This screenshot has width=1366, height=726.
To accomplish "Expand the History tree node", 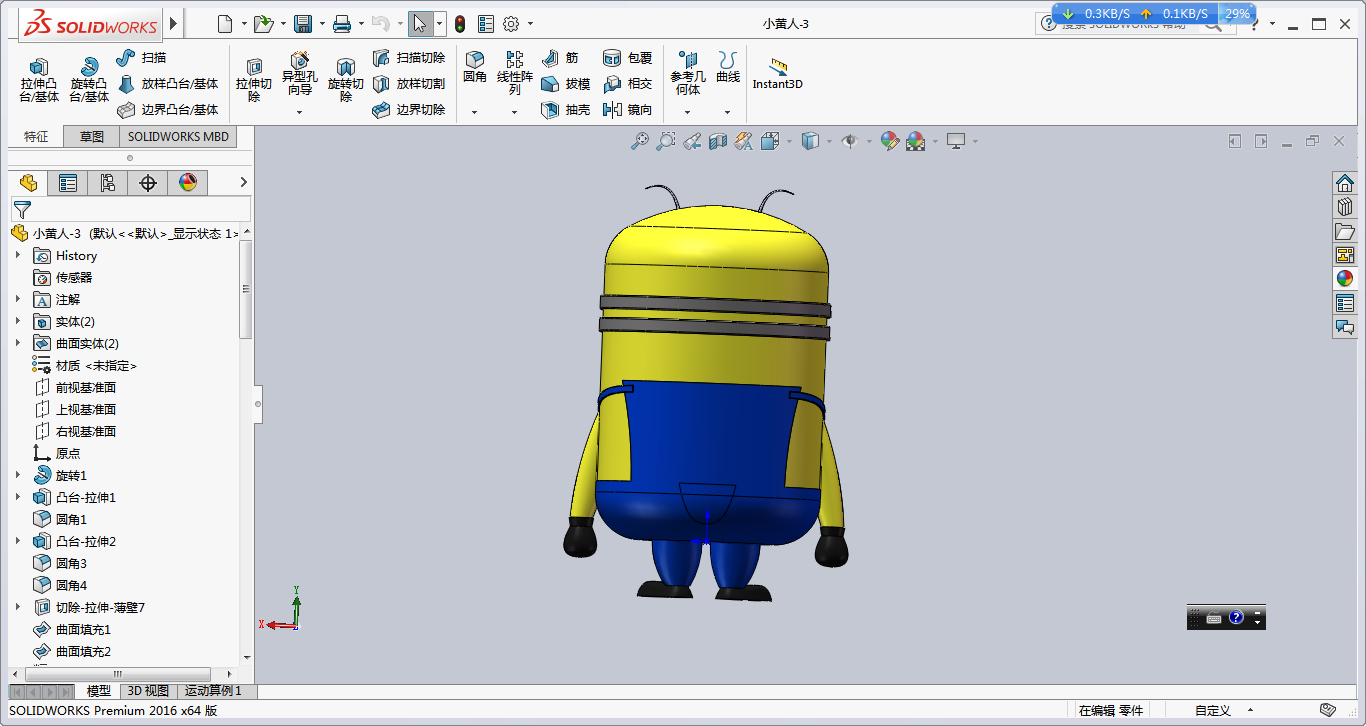I will (18, 256).
